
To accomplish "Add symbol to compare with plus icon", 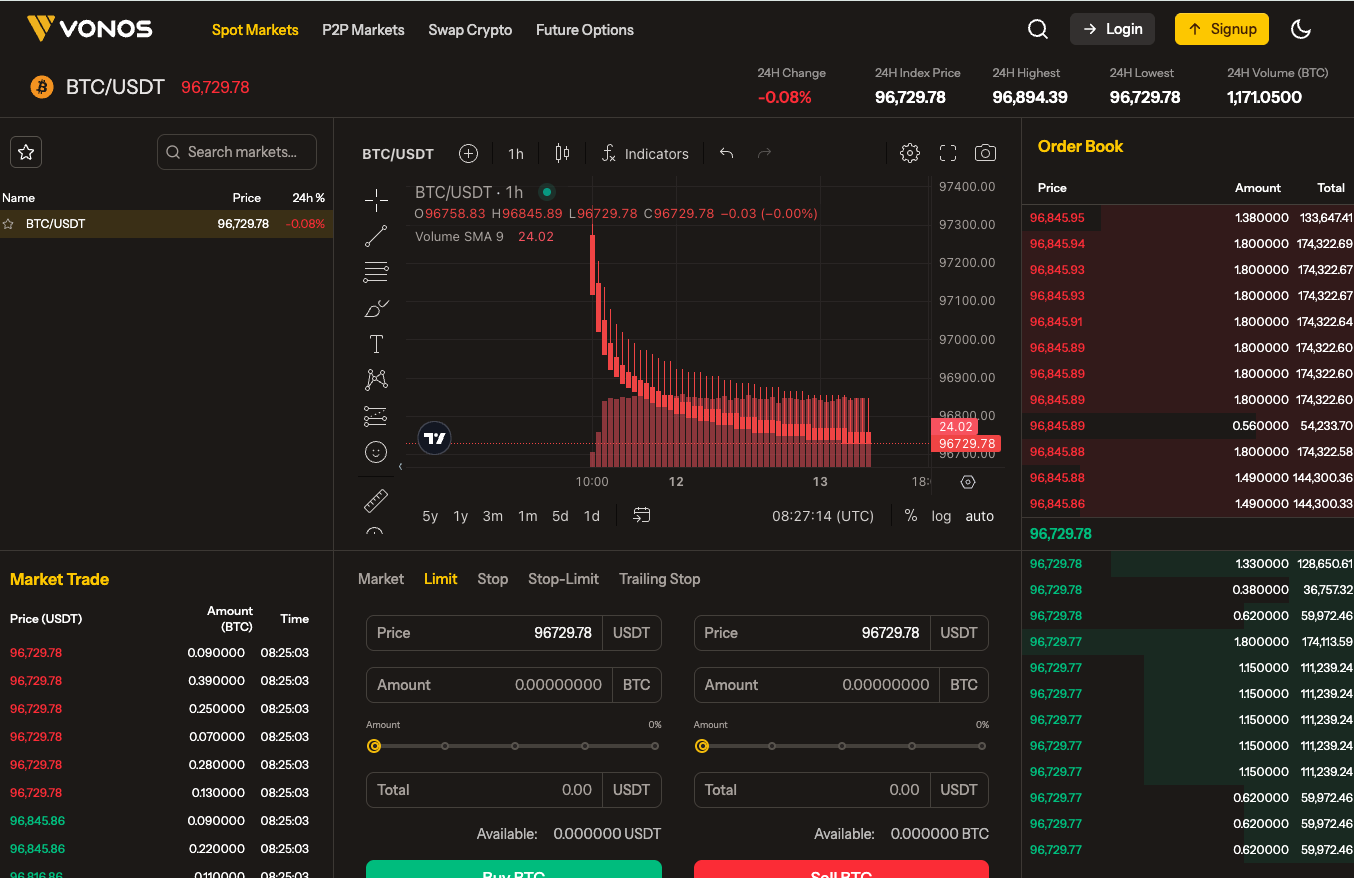I will 468,153.
